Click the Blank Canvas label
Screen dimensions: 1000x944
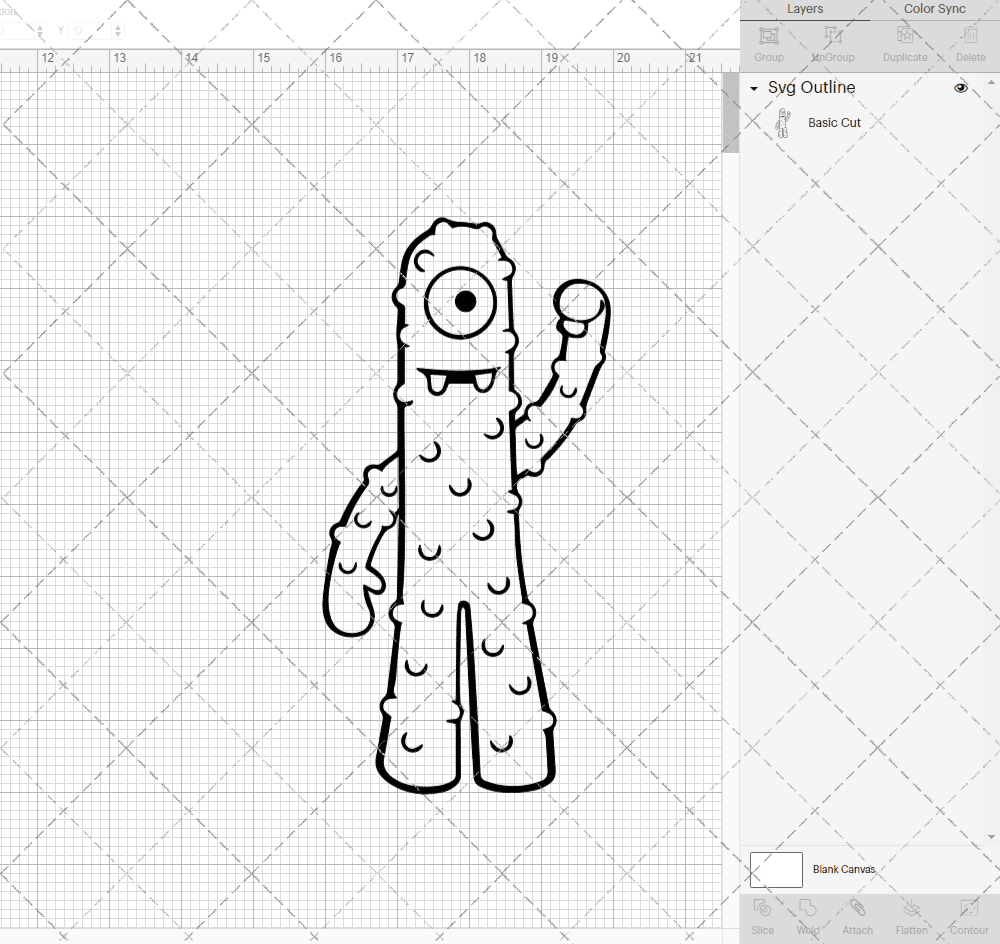(x=843, y=870)
